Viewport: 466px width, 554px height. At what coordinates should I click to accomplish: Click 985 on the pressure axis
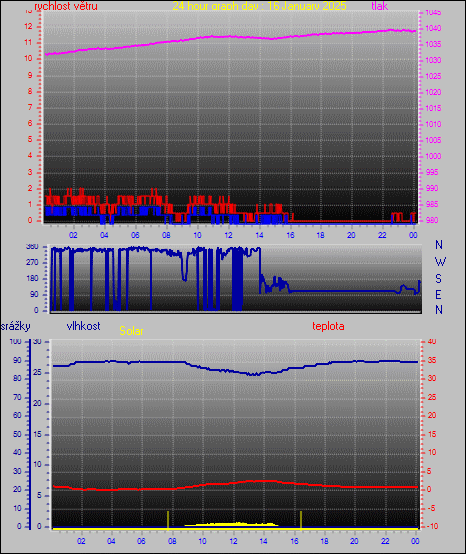coord(432,204)
